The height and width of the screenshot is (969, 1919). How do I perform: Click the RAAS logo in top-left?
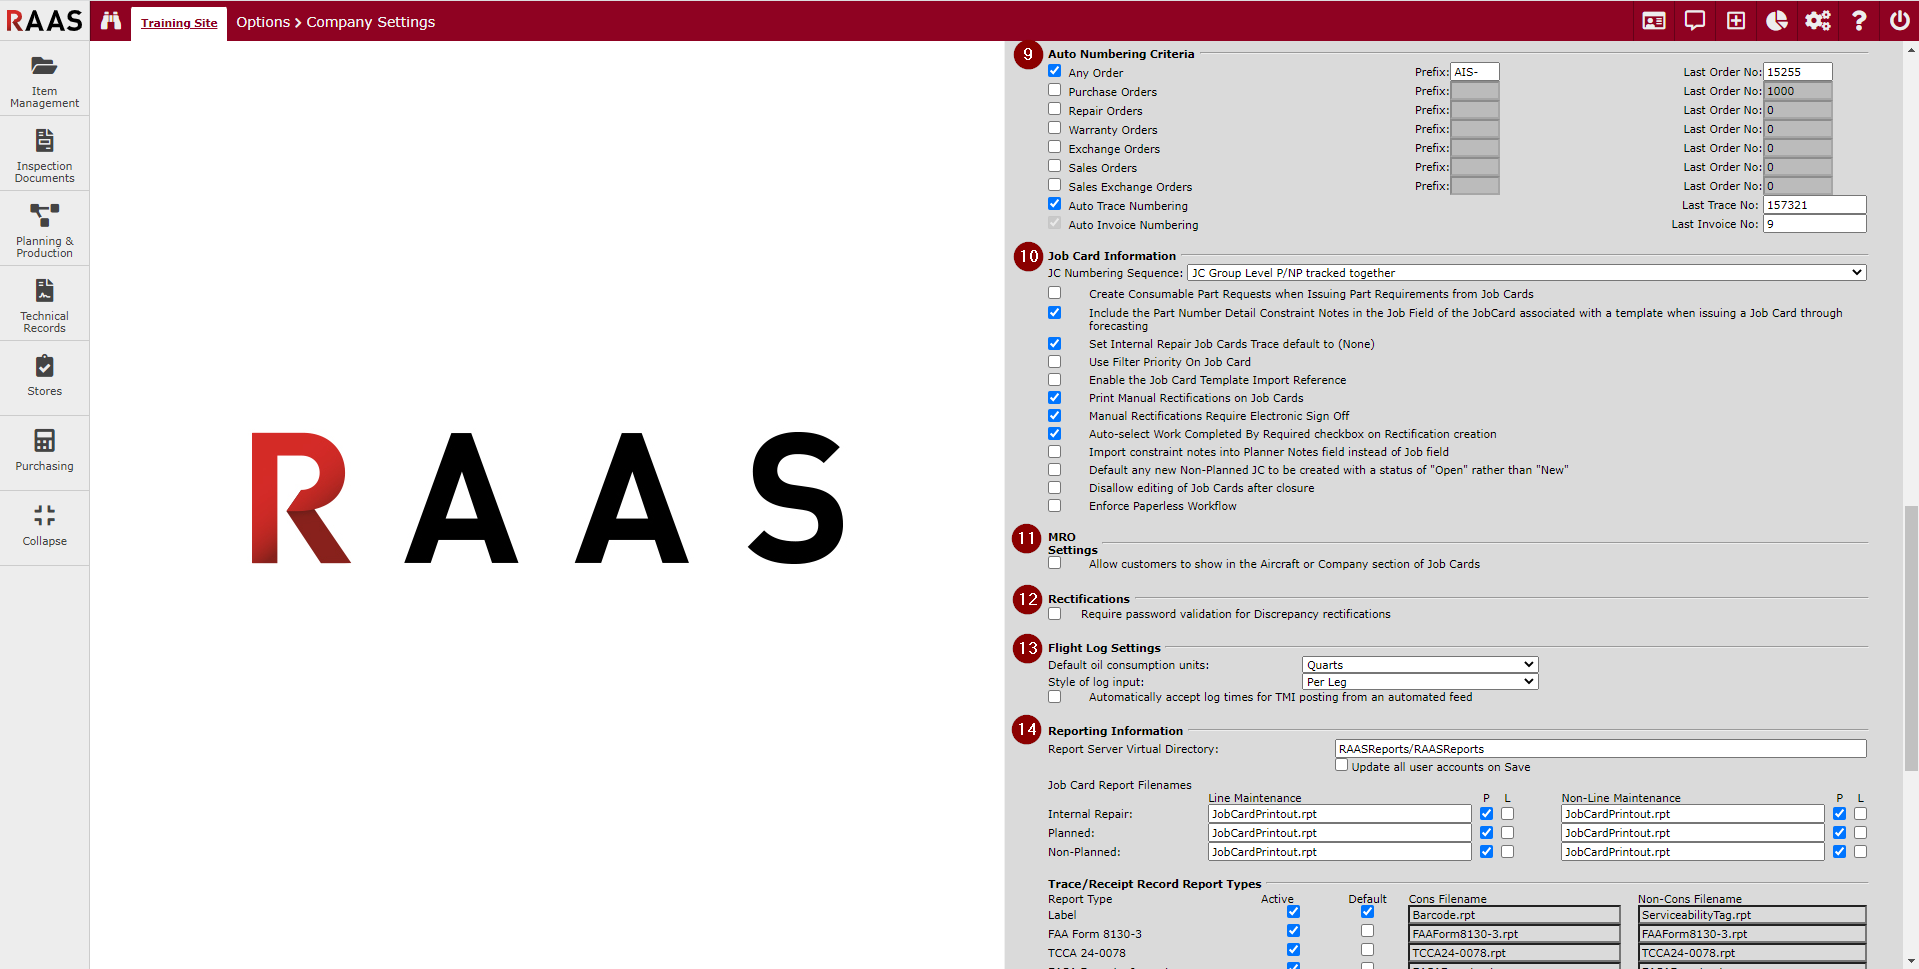(44, 21)
